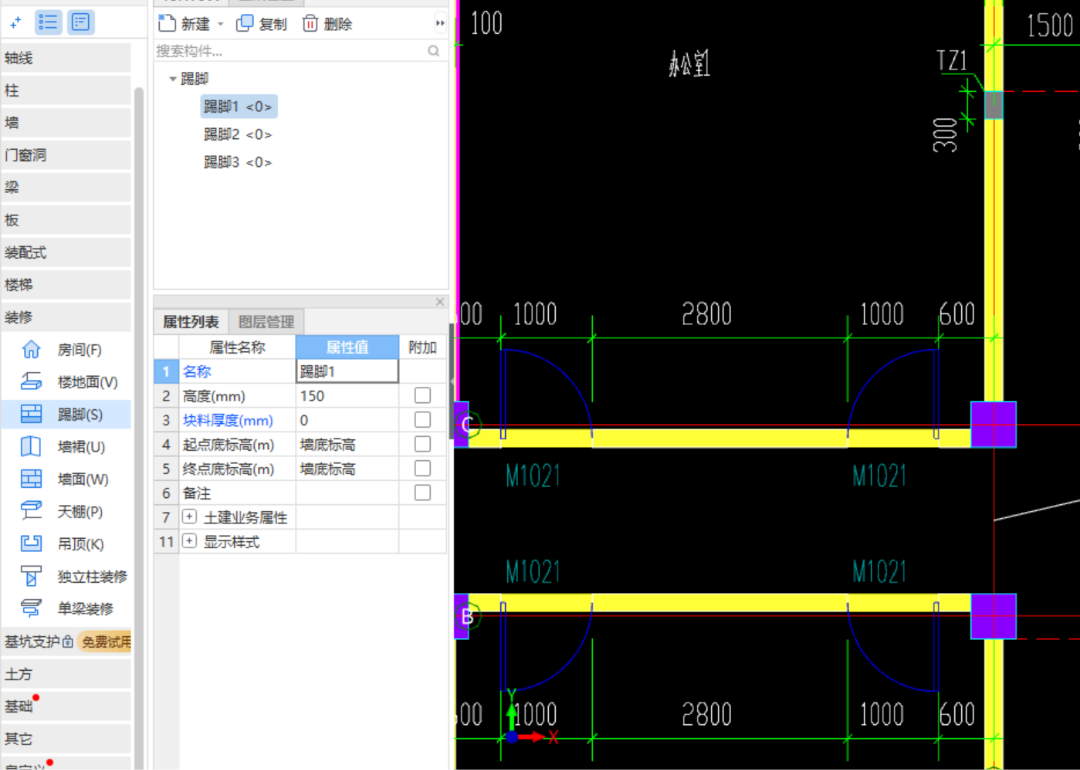Tick the 附加 checkbox for 高度(mm)
The height and width of the screenshot is (770, 1080).
click(x=422, y=395)
